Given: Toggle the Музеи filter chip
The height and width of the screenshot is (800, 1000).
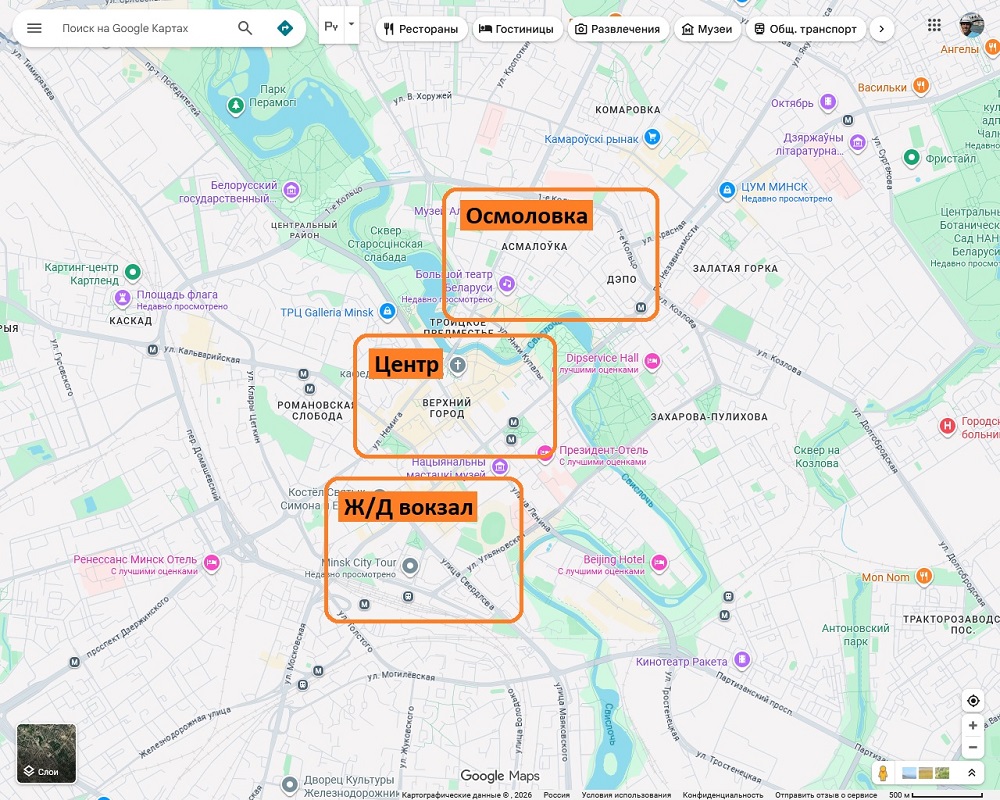Looking at the screenshot, I should [x=706, y=29].
